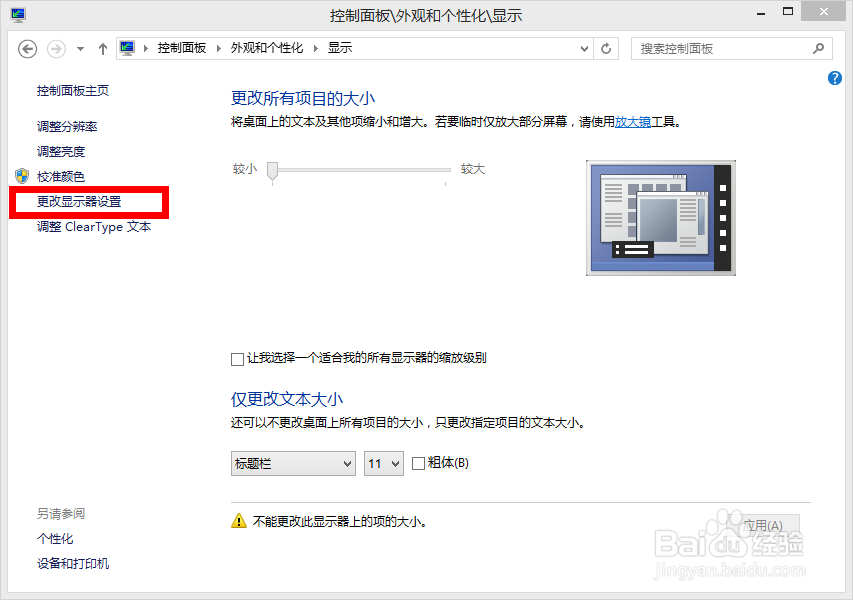Open the address bar history dropdown arrow
The width and height of the screenshot is (853, 600).
(583, 48)
